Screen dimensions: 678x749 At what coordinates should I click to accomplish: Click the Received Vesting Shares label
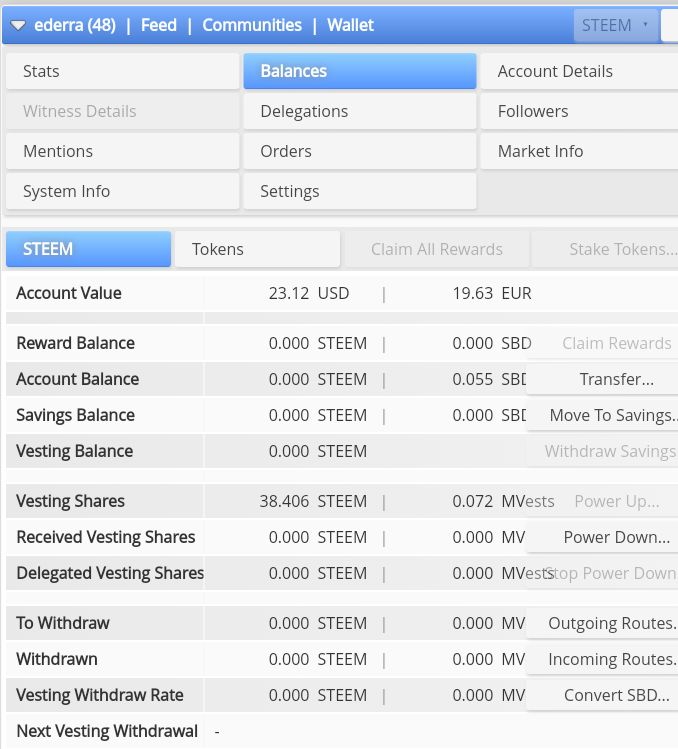[x=106, y=537]
